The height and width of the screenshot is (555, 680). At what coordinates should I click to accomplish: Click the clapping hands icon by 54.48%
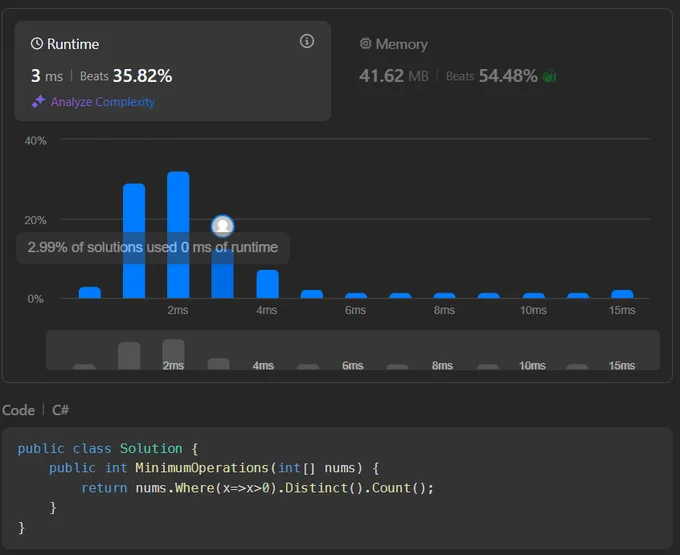pyautogui.click(x=549, y=76)
